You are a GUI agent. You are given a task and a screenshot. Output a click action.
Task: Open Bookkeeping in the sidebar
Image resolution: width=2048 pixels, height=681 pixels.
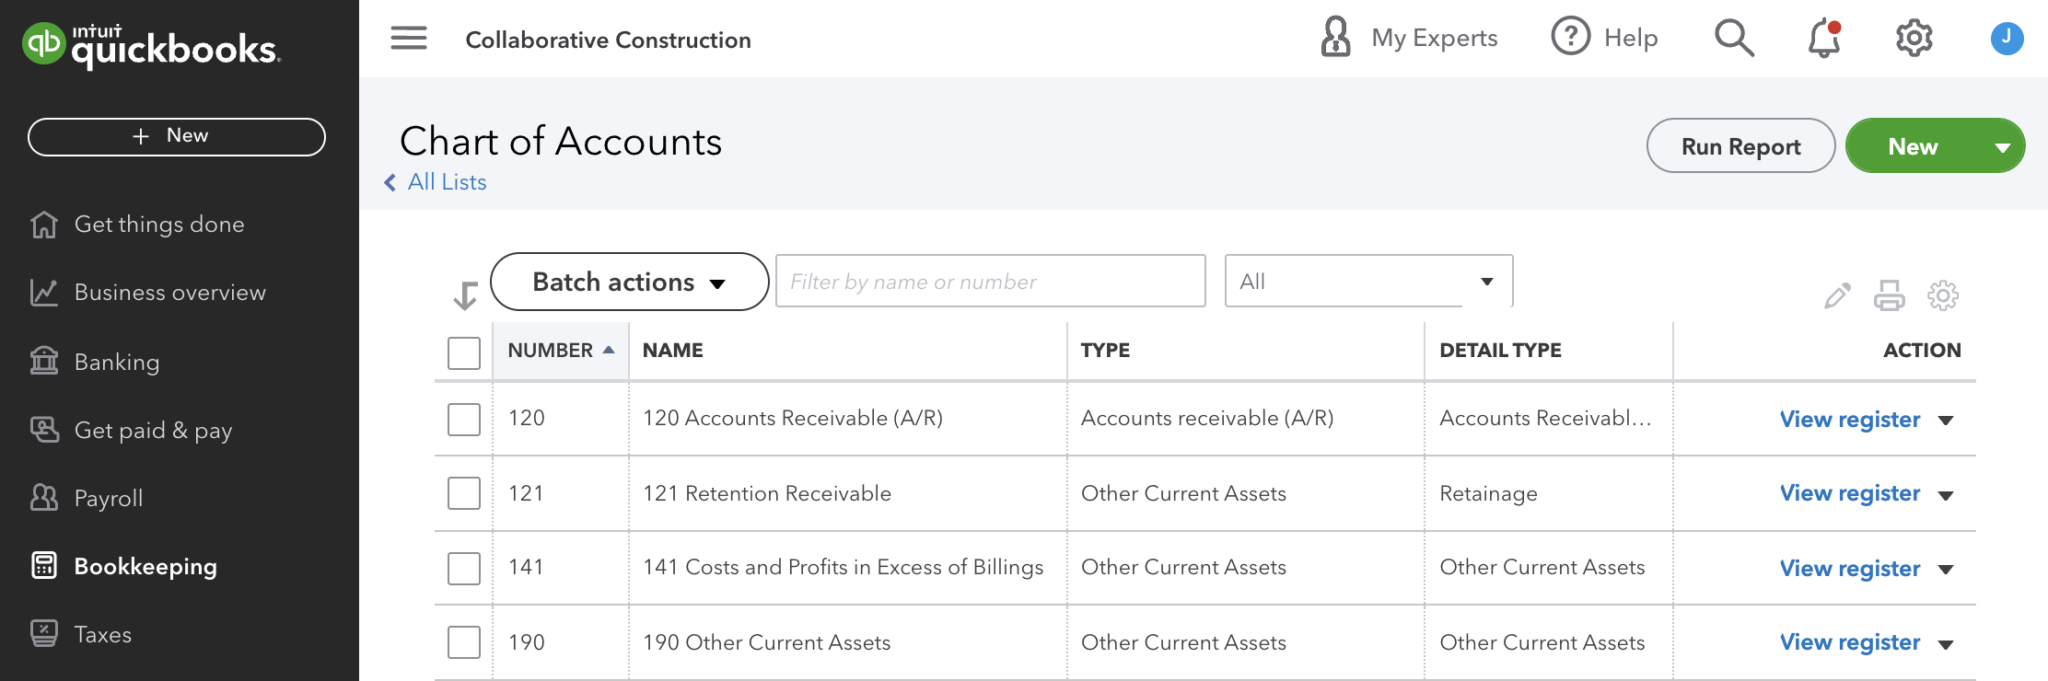(x=145, y=566)
